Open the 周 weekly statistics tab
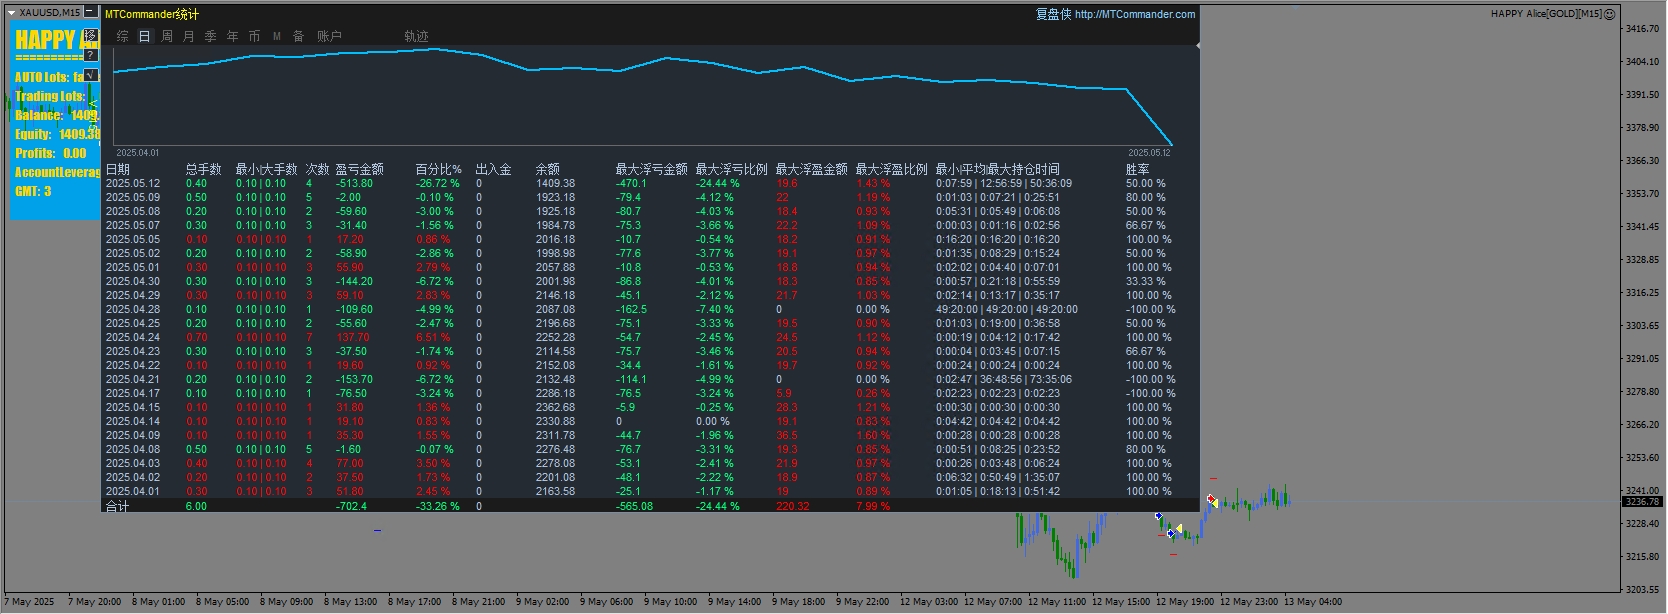This screenshot has width=1668, height=614. click(x=166, y=36)
